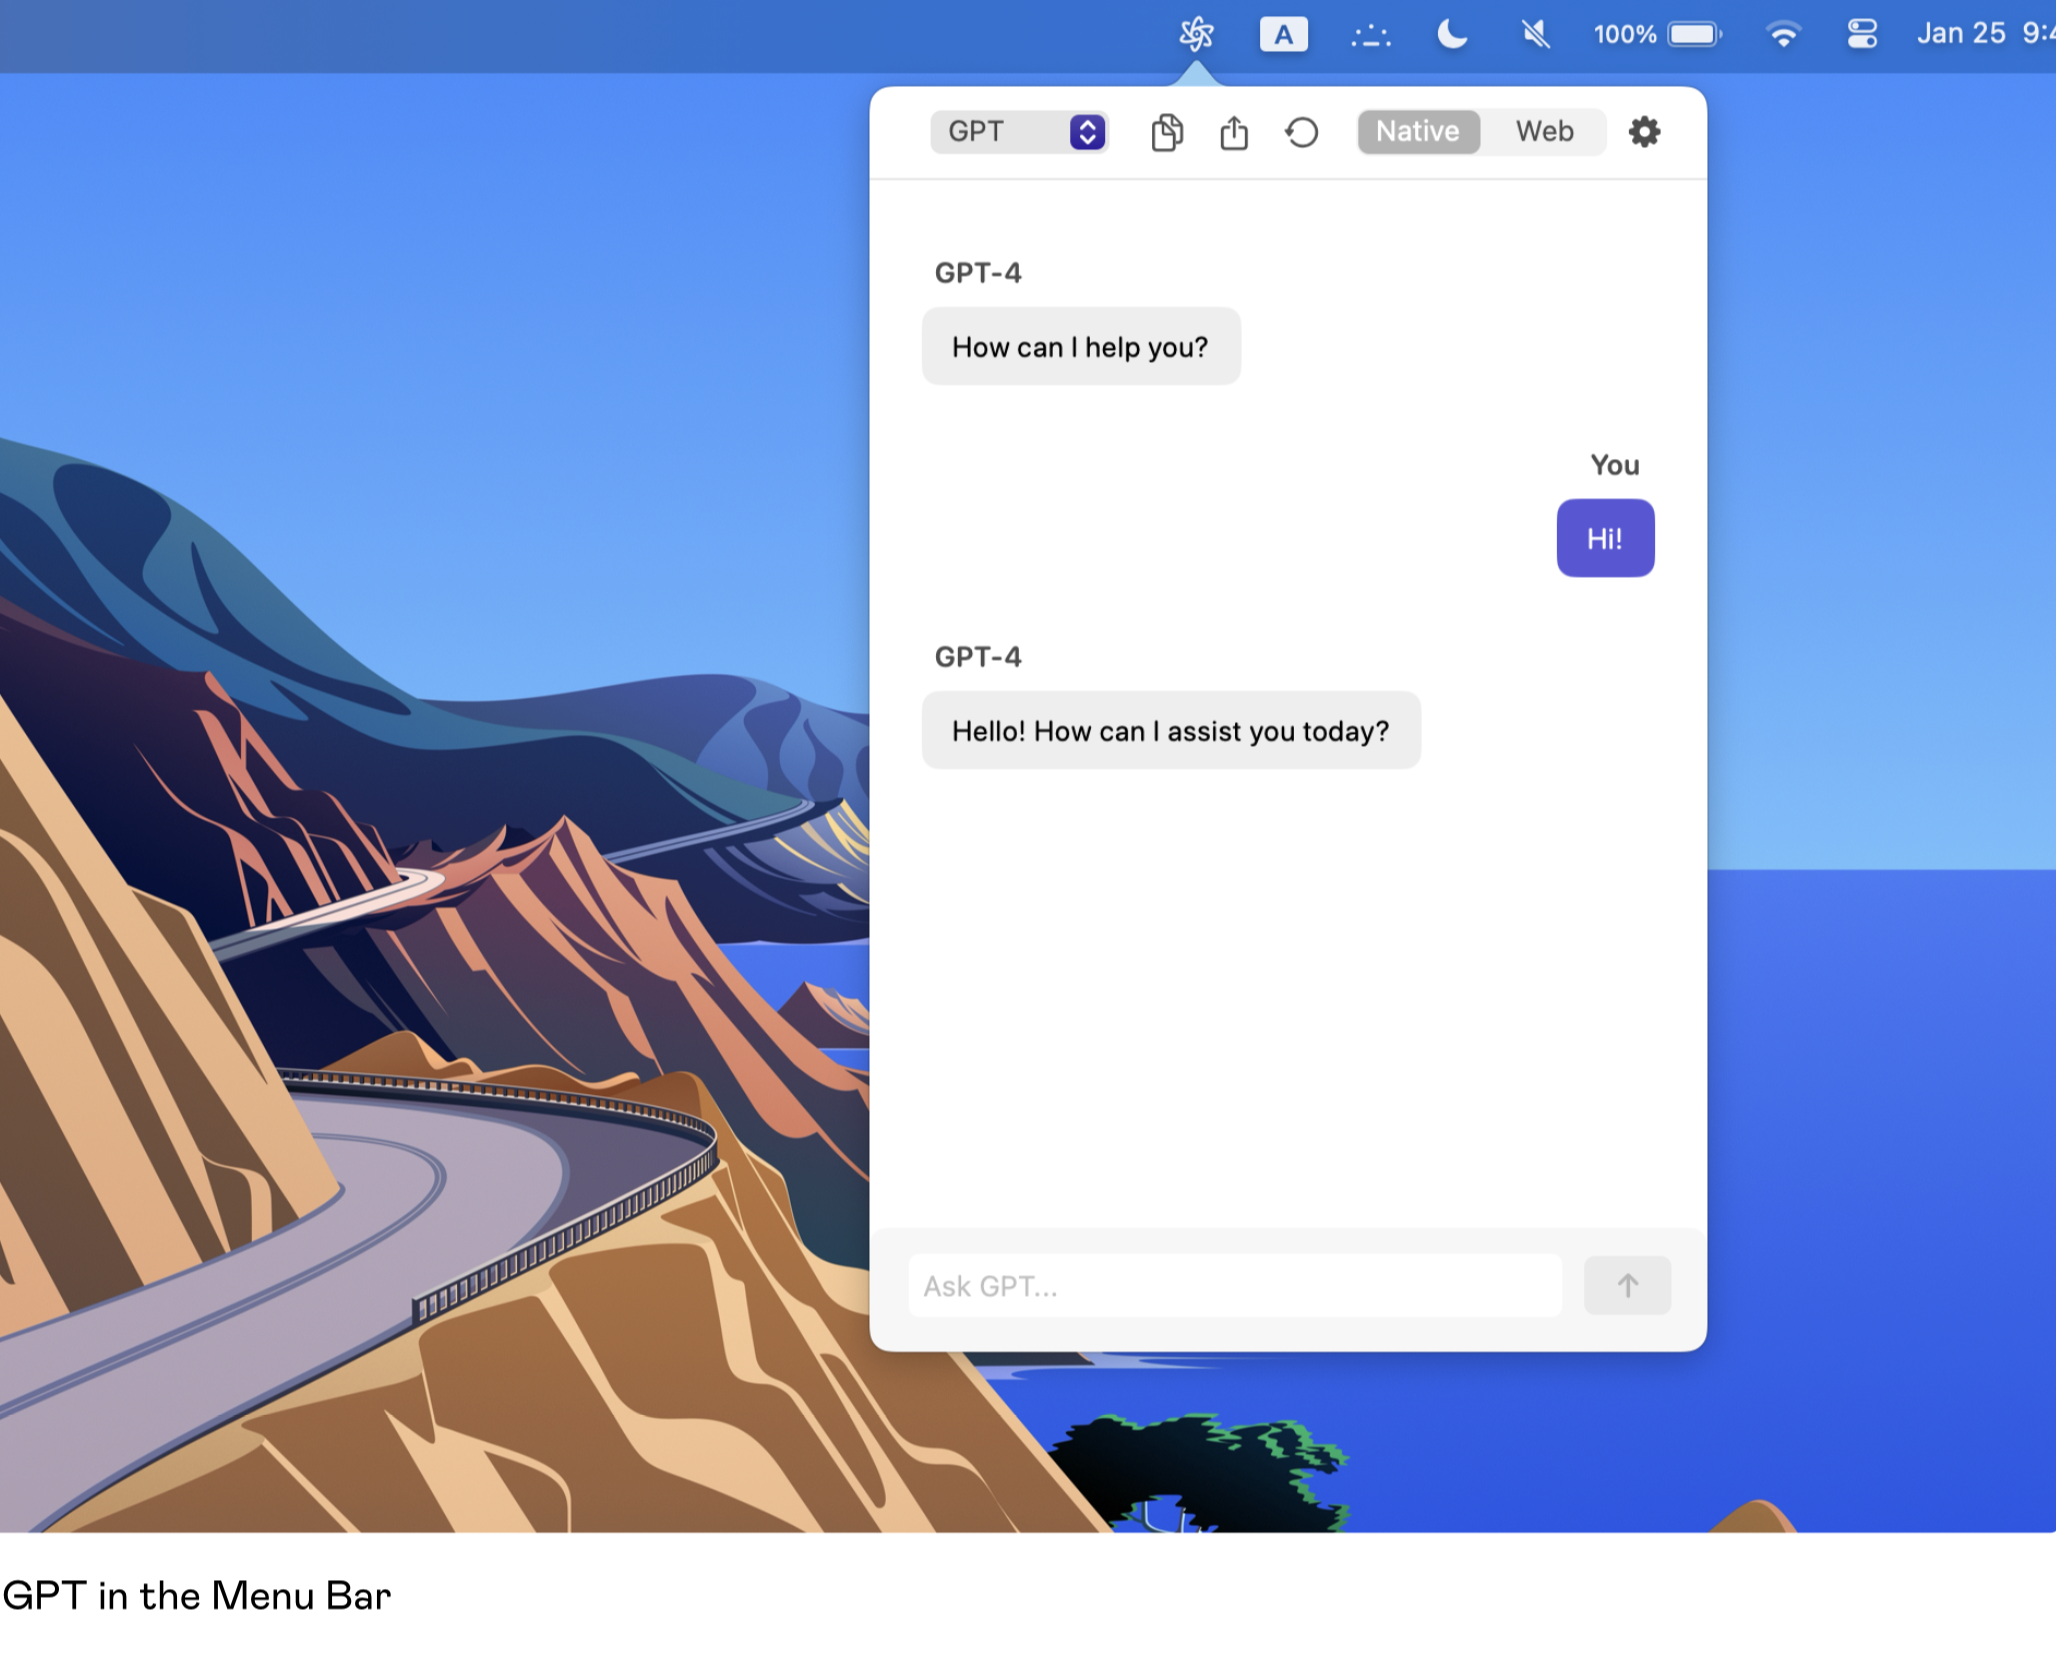Open settings via the gear icon
The image size is (2056, 1658).
click(x=1644, y=132)
